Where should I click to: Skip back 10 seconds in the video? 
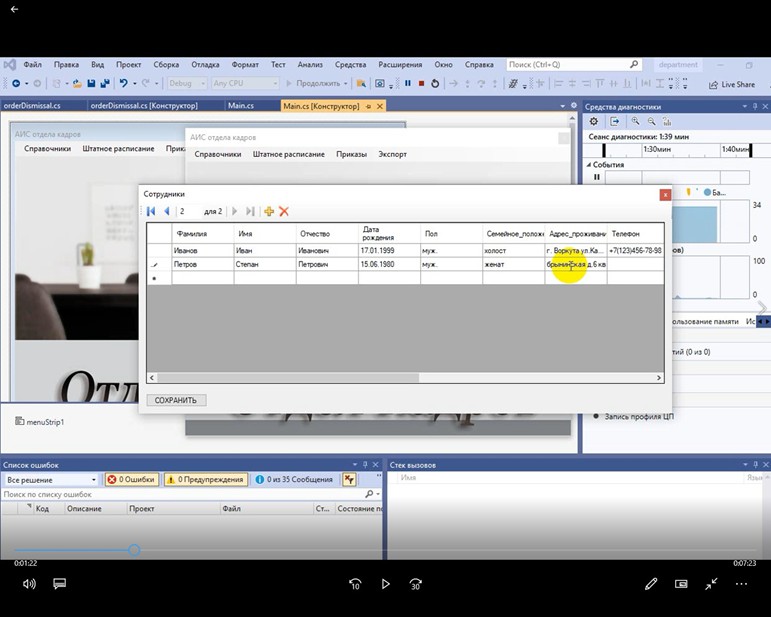(355, 584)
